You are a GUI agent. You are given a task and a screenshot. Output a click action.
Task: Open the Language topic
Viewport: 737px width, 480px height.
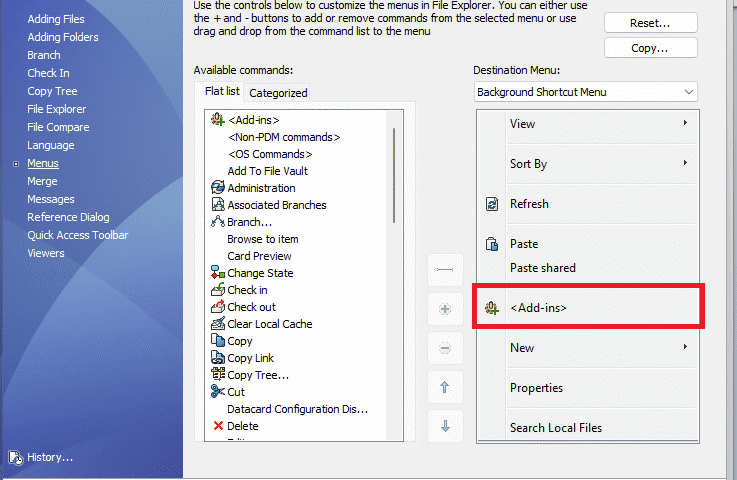(x=50, y=145)
